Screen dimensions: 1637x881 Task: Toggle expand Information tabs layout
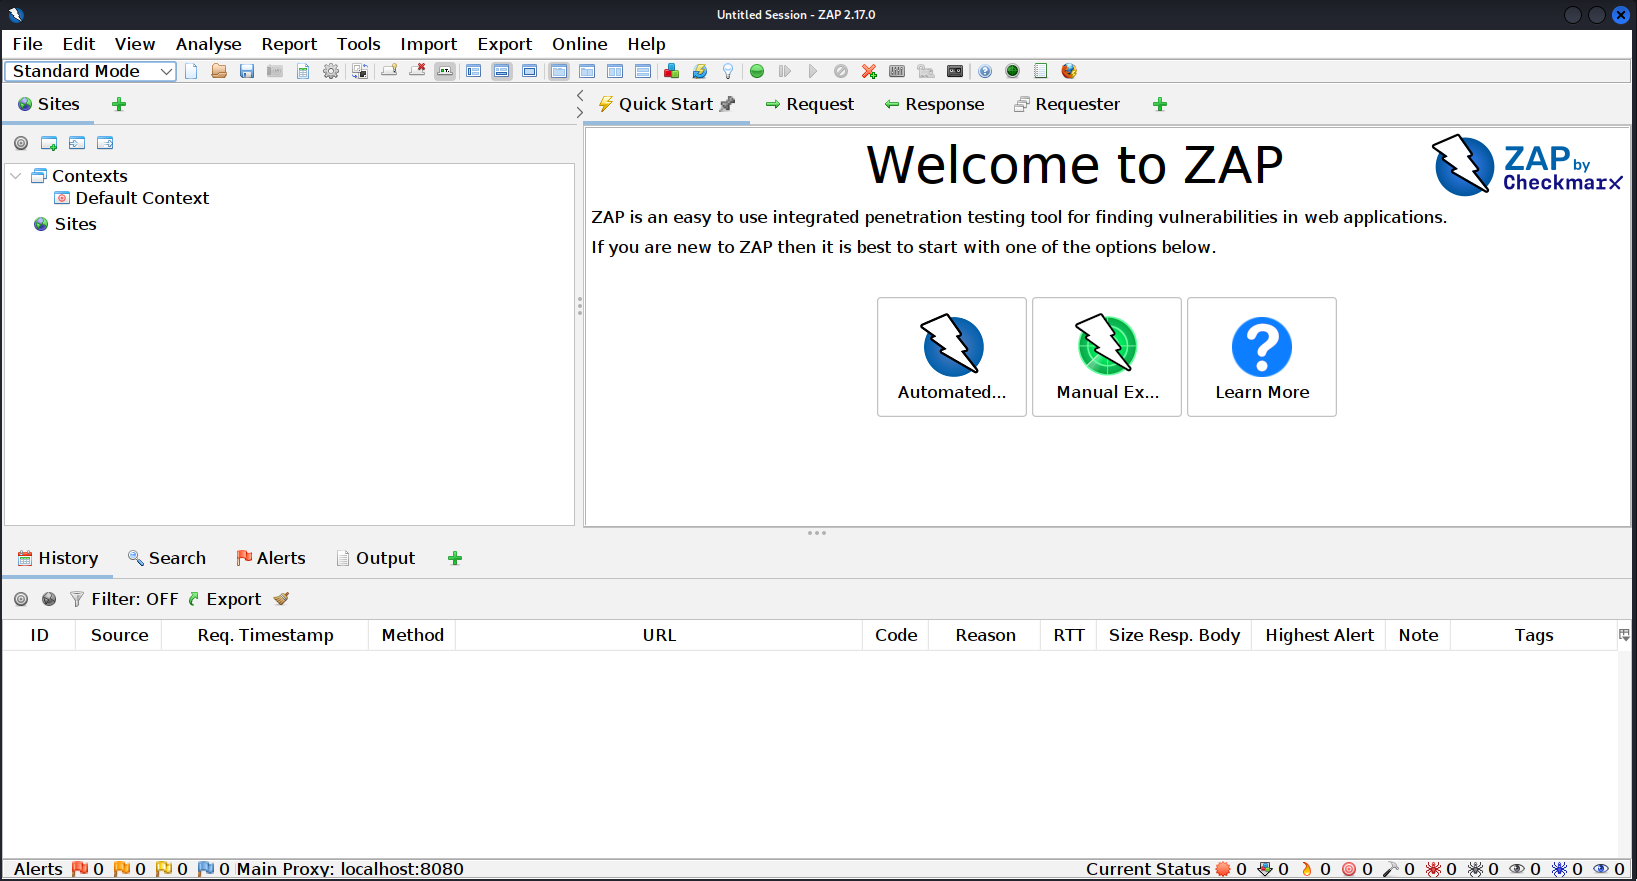click(x=502, y=71)
